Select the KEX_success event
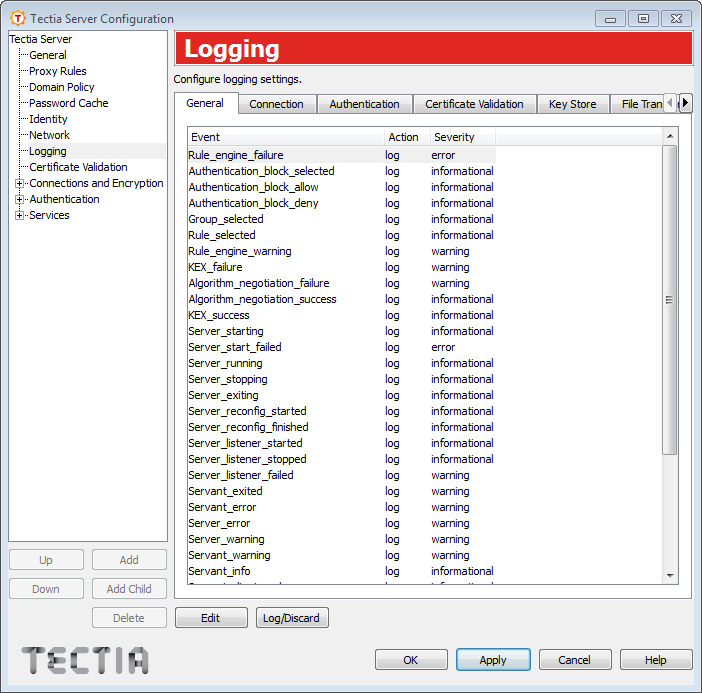 point(342,315)
